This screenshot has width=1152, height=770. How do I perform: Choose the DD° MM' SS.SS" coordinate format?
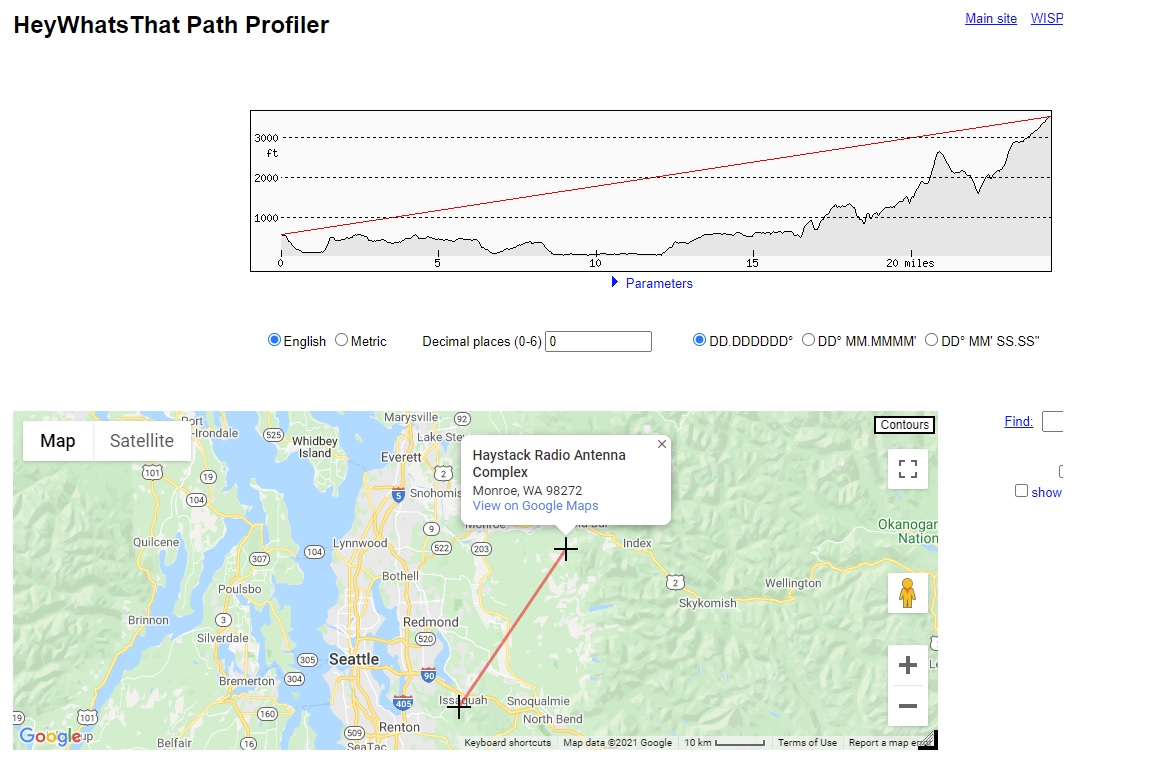click(932, 340)
